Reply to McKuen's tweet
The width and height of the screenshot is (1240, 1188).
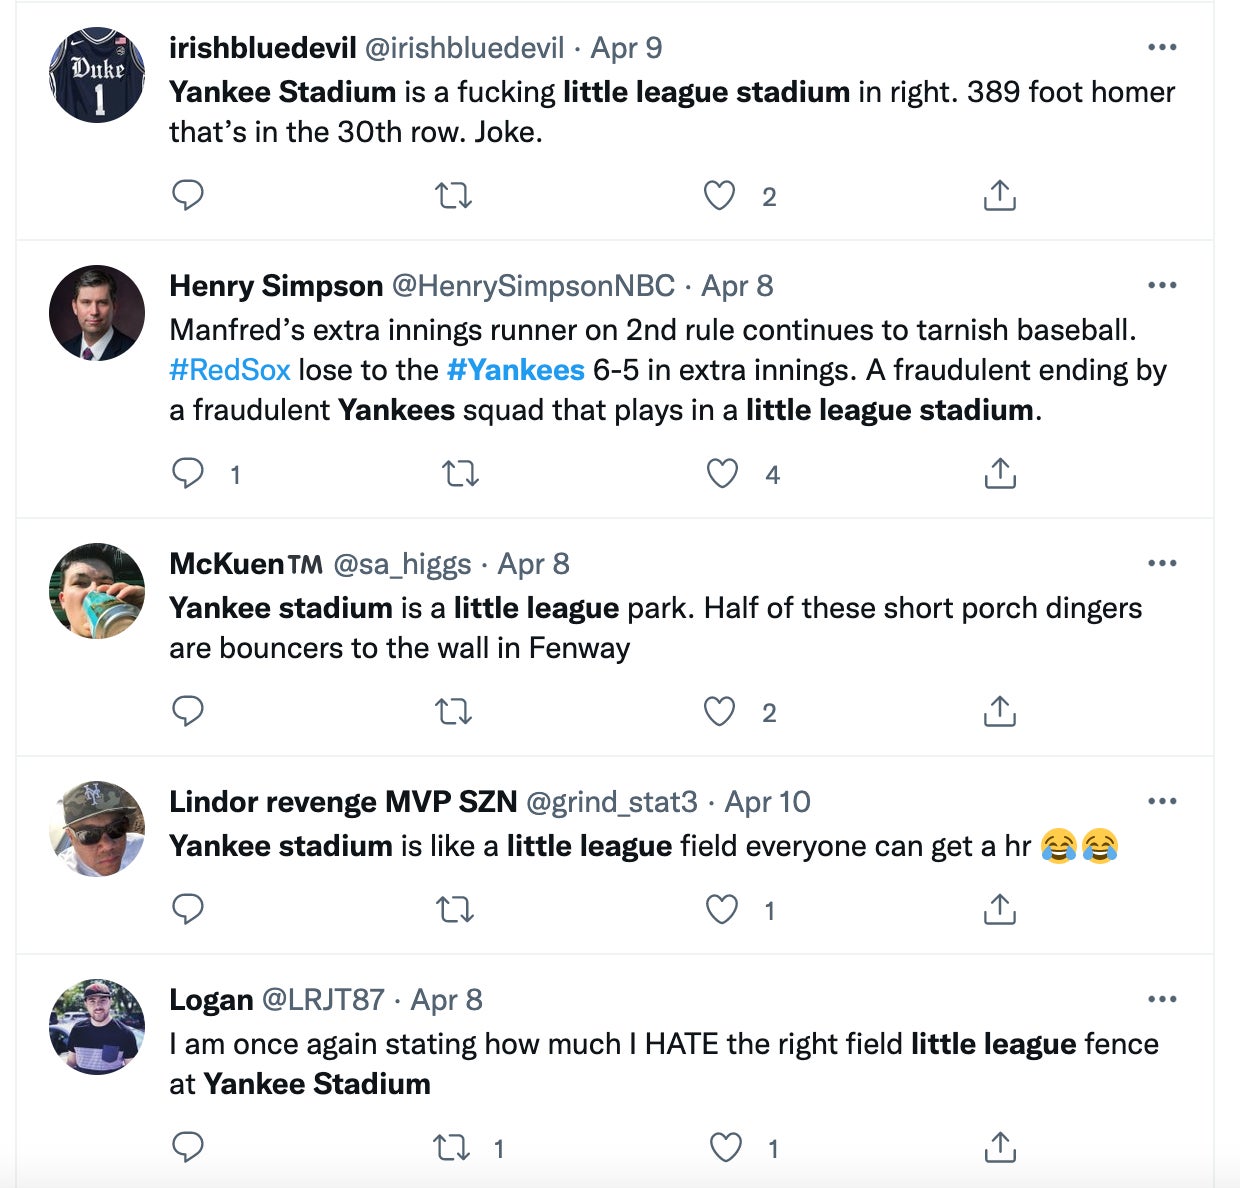pyautogui.click(x=188, y=711)
